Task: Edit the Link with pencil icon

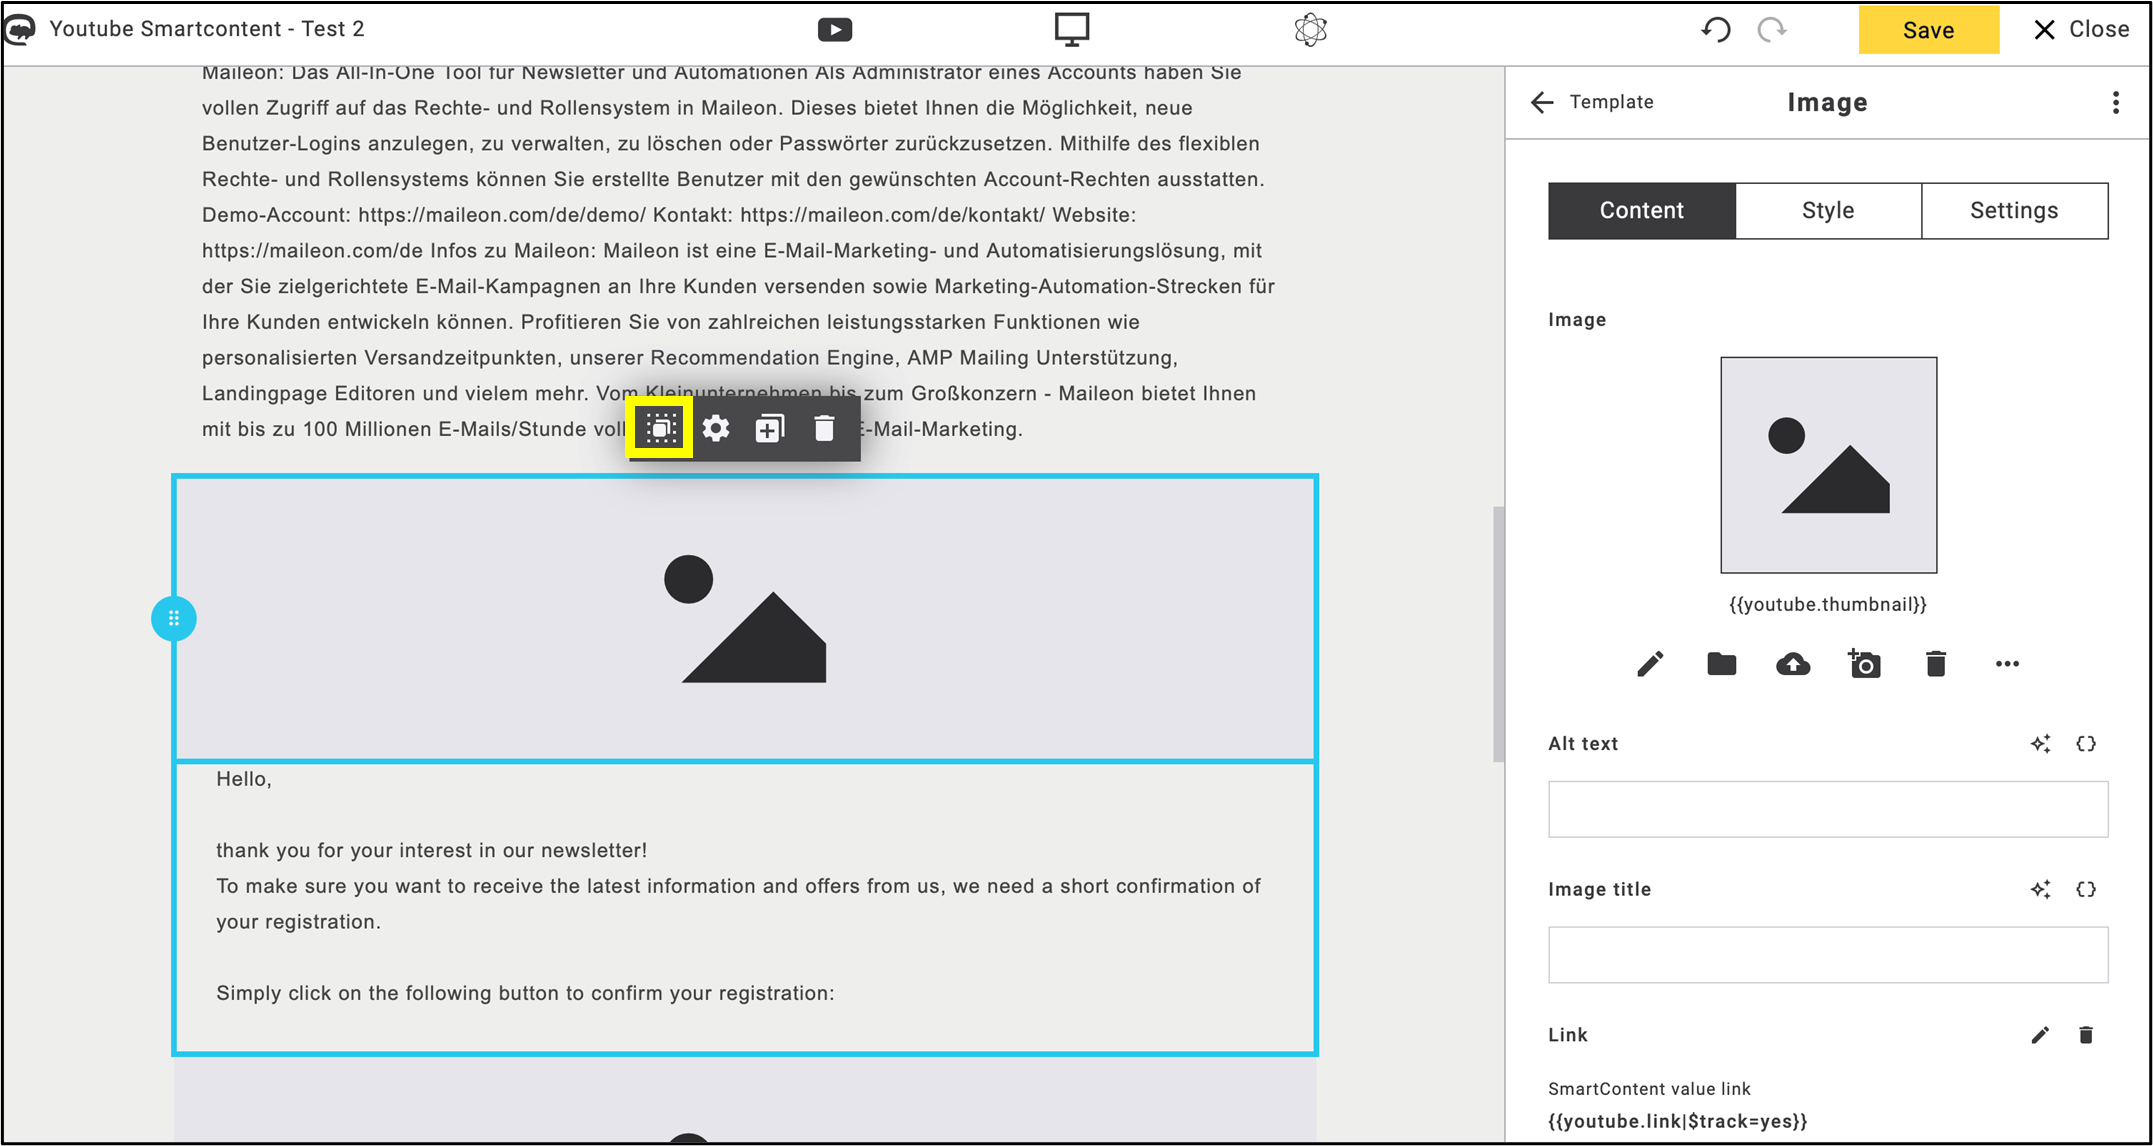Action: (2040, 1035)
